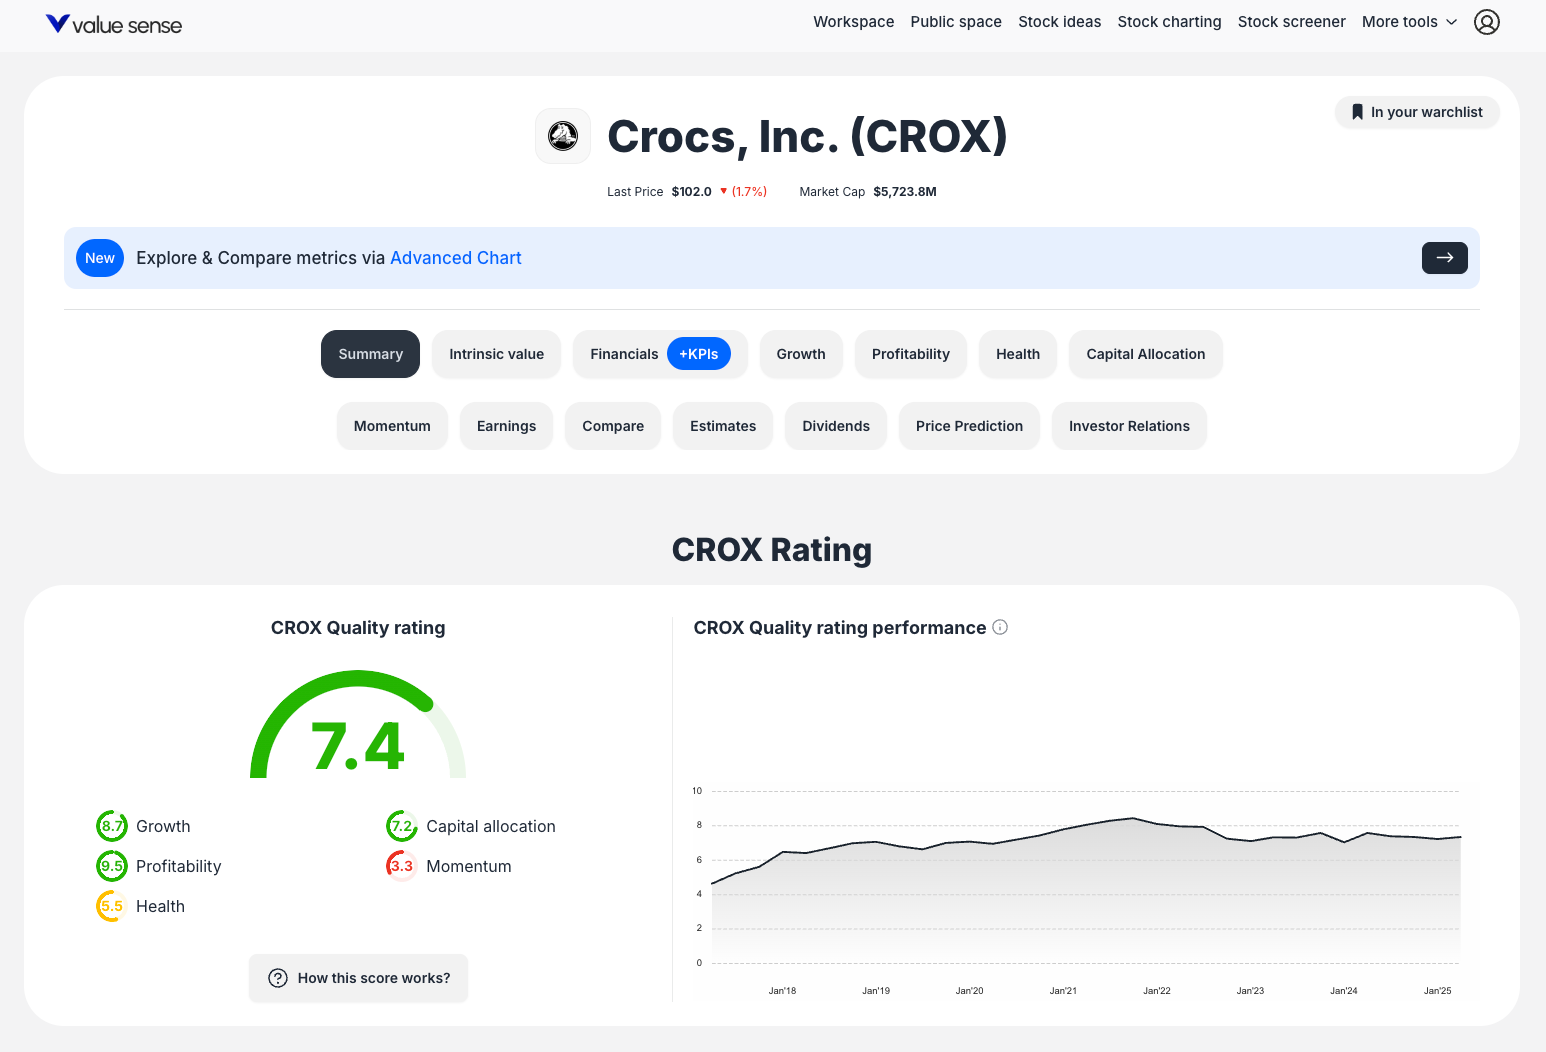Click the arrow button on Advanced Chart banner
This screenshot has height=1052, width=1546.
1444,258
